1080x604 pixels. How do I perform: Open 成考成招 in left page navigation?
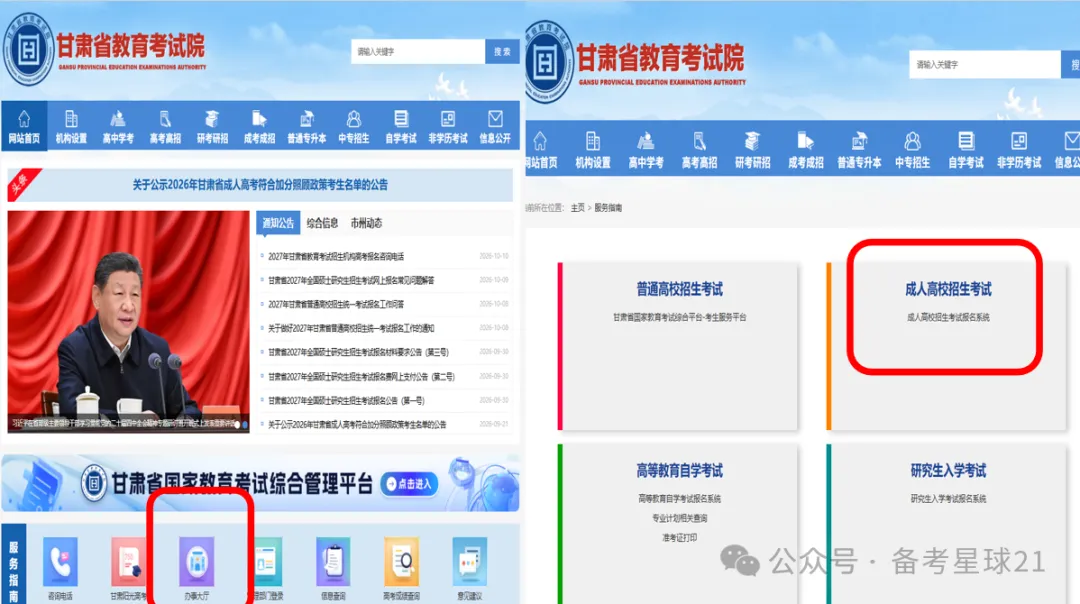(259, 127)
